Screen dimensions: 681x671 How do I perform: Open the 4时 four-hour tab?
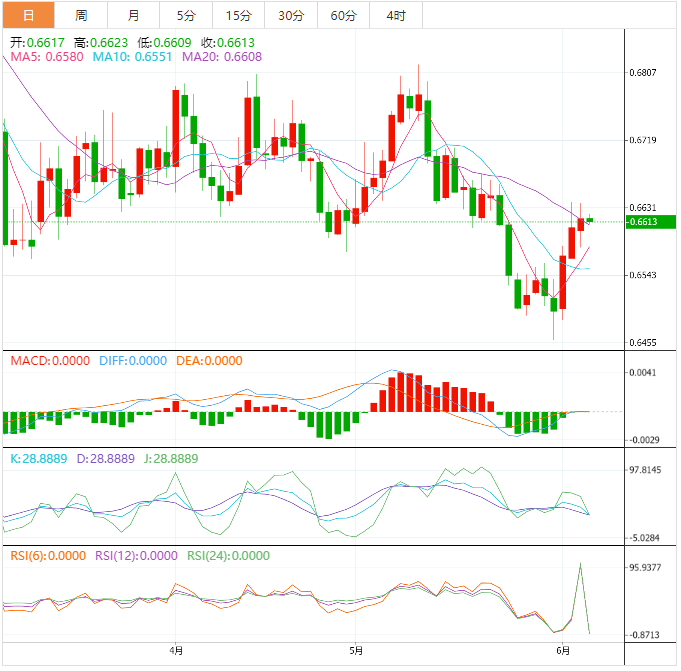pos(395,15)
